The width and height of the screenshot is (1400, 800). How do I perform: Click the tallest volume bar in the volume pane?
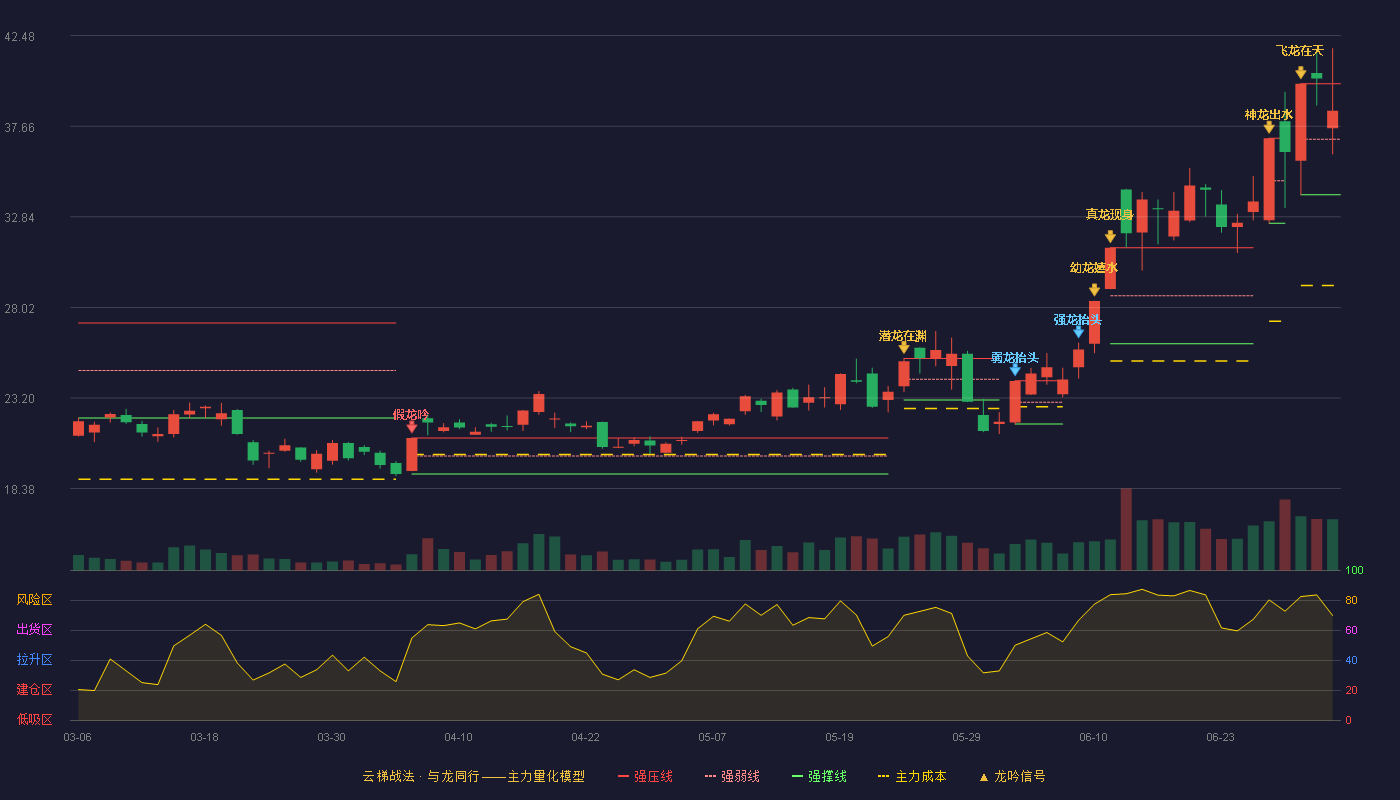pos(1126,529)
